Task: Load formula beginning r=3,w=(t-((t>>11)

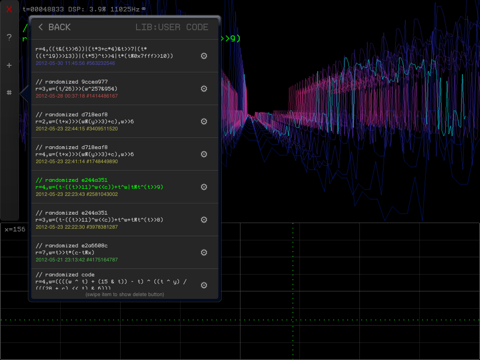Action: pyautogui.click(x=99, y=220)
